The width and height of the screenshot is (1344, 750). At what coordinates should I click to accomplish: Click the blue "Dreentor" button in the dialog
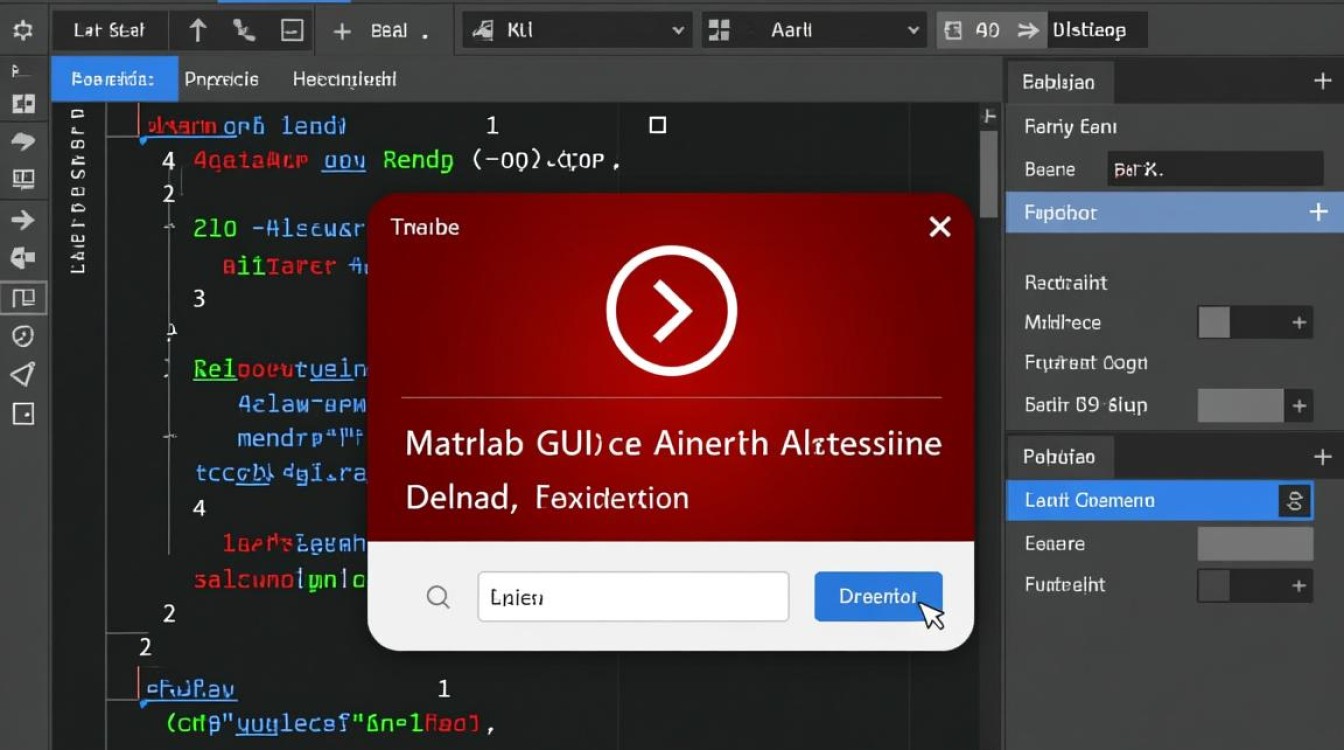[878, 597]
